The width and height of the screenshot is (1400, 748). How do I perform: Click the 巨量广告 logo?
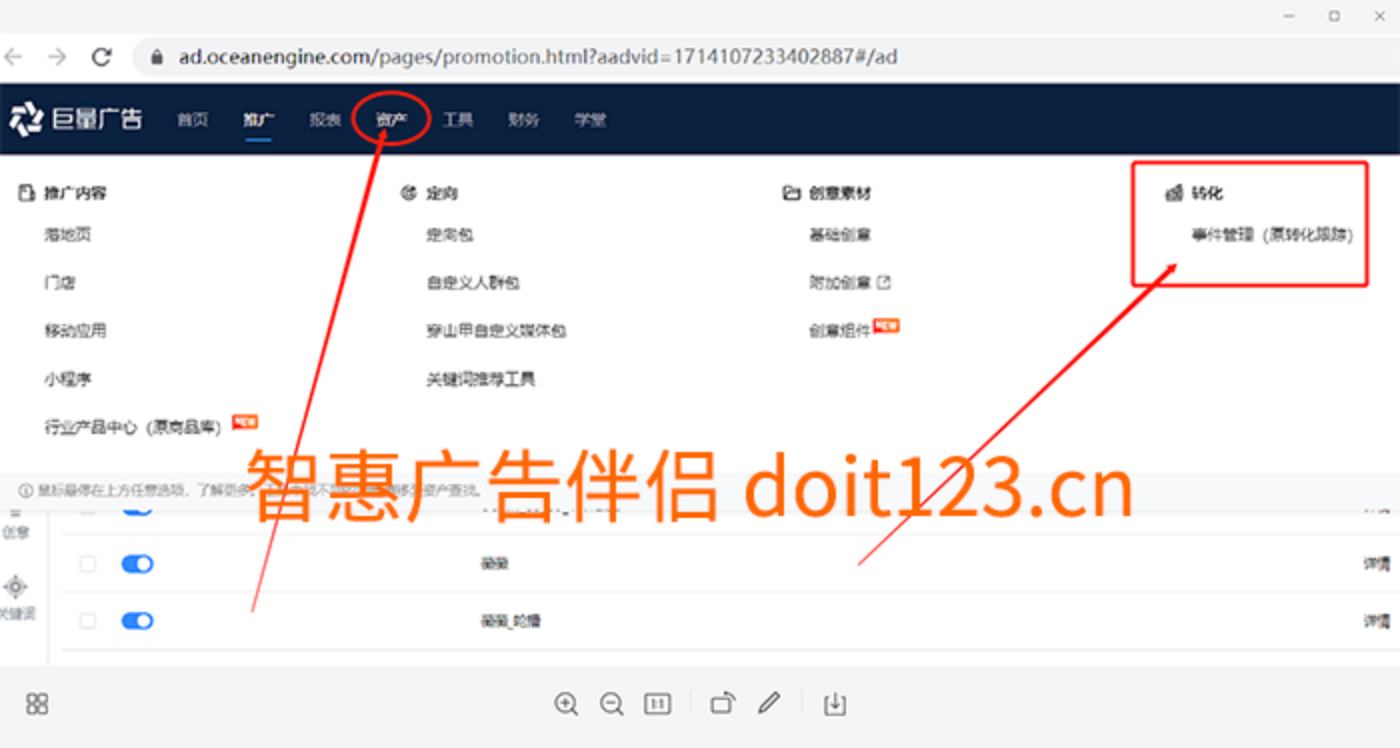[76, 119]
